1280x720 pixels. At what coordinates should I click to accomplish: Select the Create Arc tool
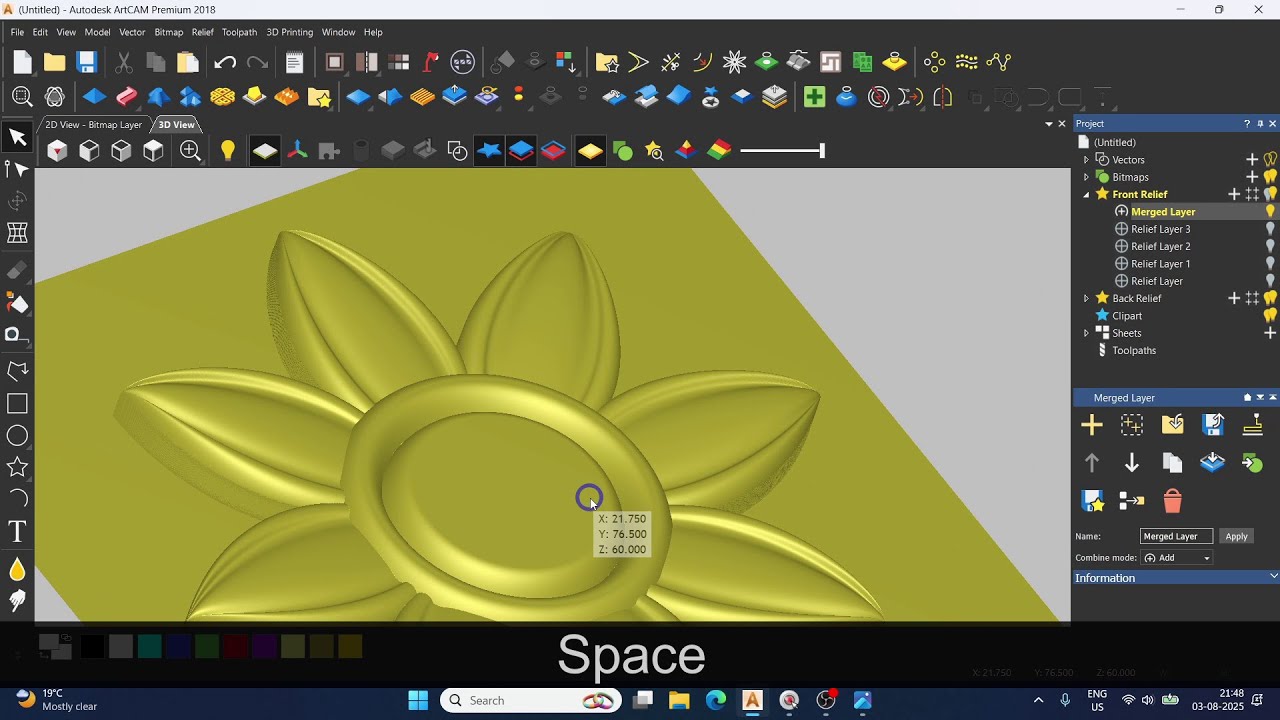coord(17,499)
